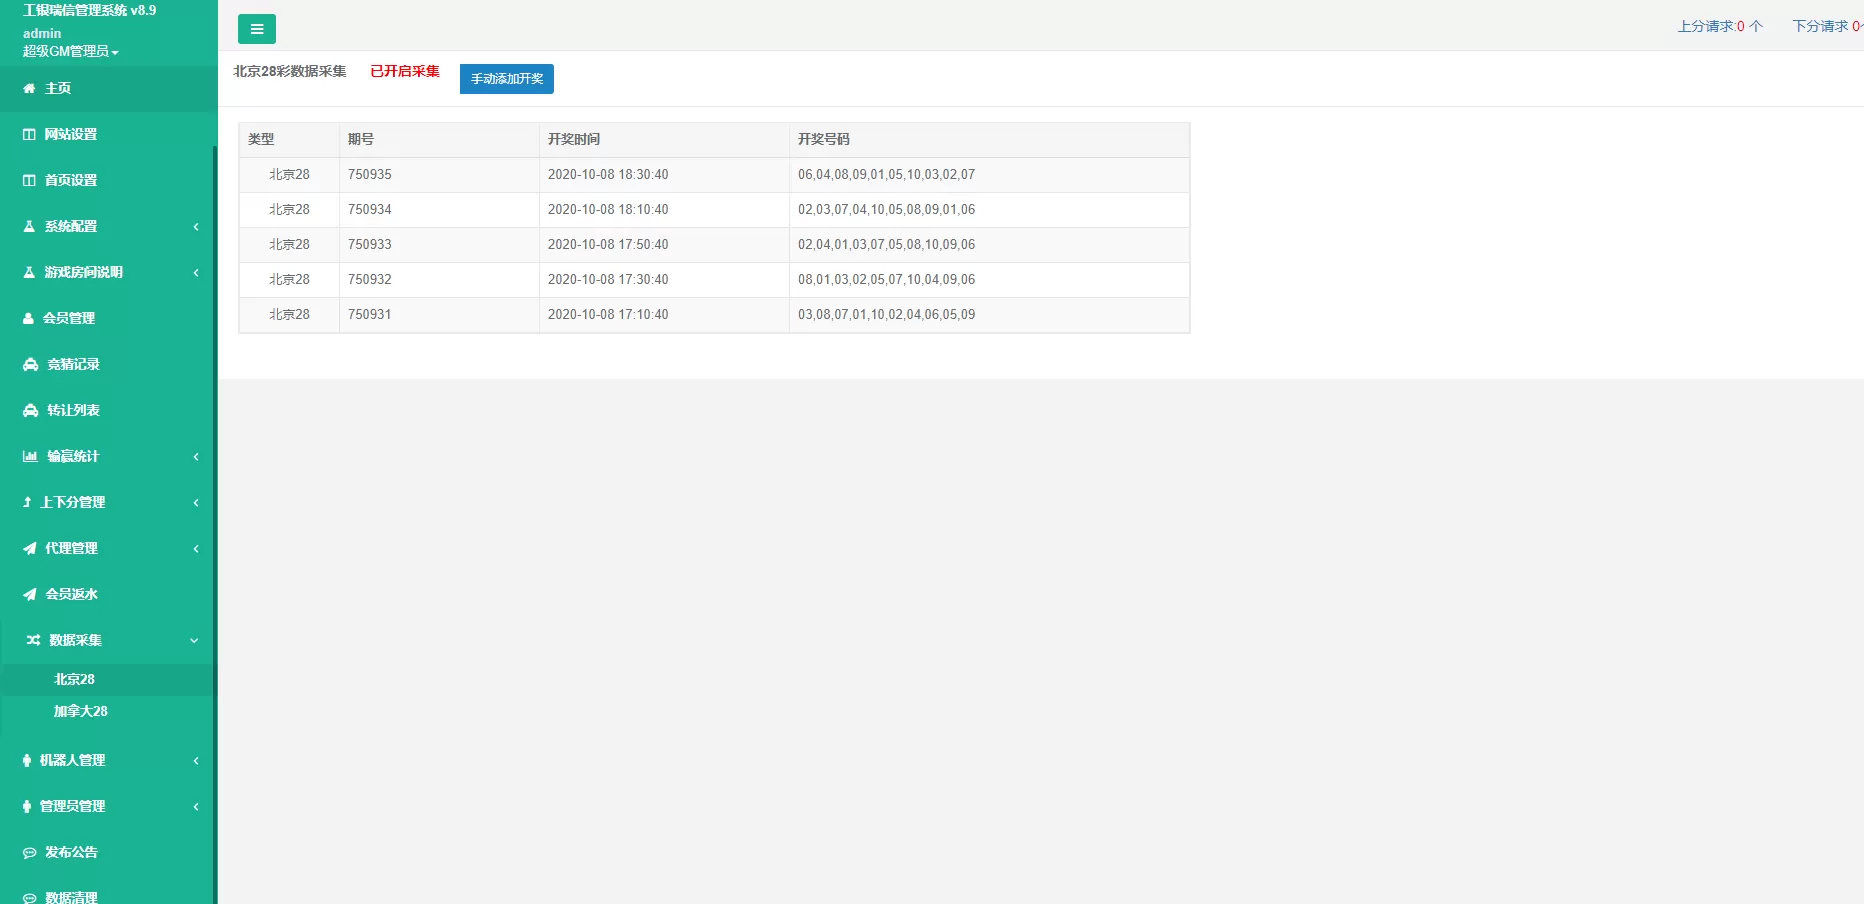Open the 上分请求 link in header
The width and height of the screenshot is (1864, 904).
(x=1719, y=27)
